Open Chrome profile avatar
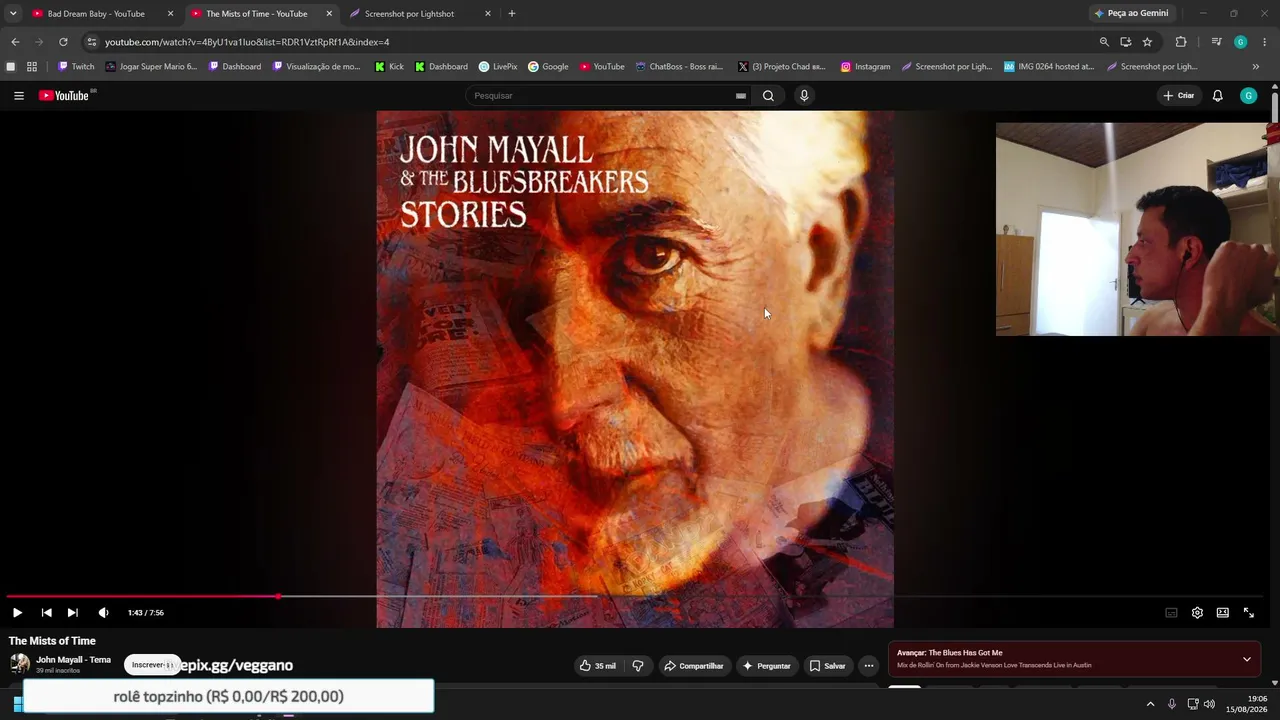Viewport: 1280px width, 720px height. click(1240, 42)
